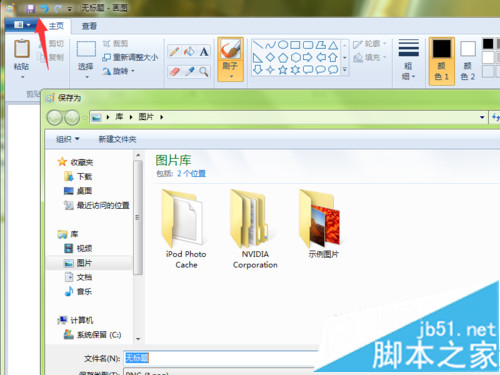This screenshot has height=375, width=500.
Task: Click the 粘贴 clipboard icon
Action: click(22, 49)
